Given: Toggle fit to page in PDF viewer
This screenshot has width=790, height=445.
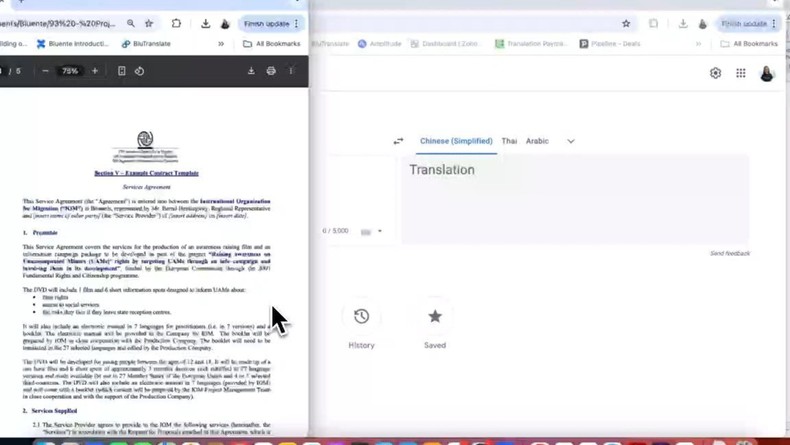Looking at the screenshot, I should pos(121,71).
